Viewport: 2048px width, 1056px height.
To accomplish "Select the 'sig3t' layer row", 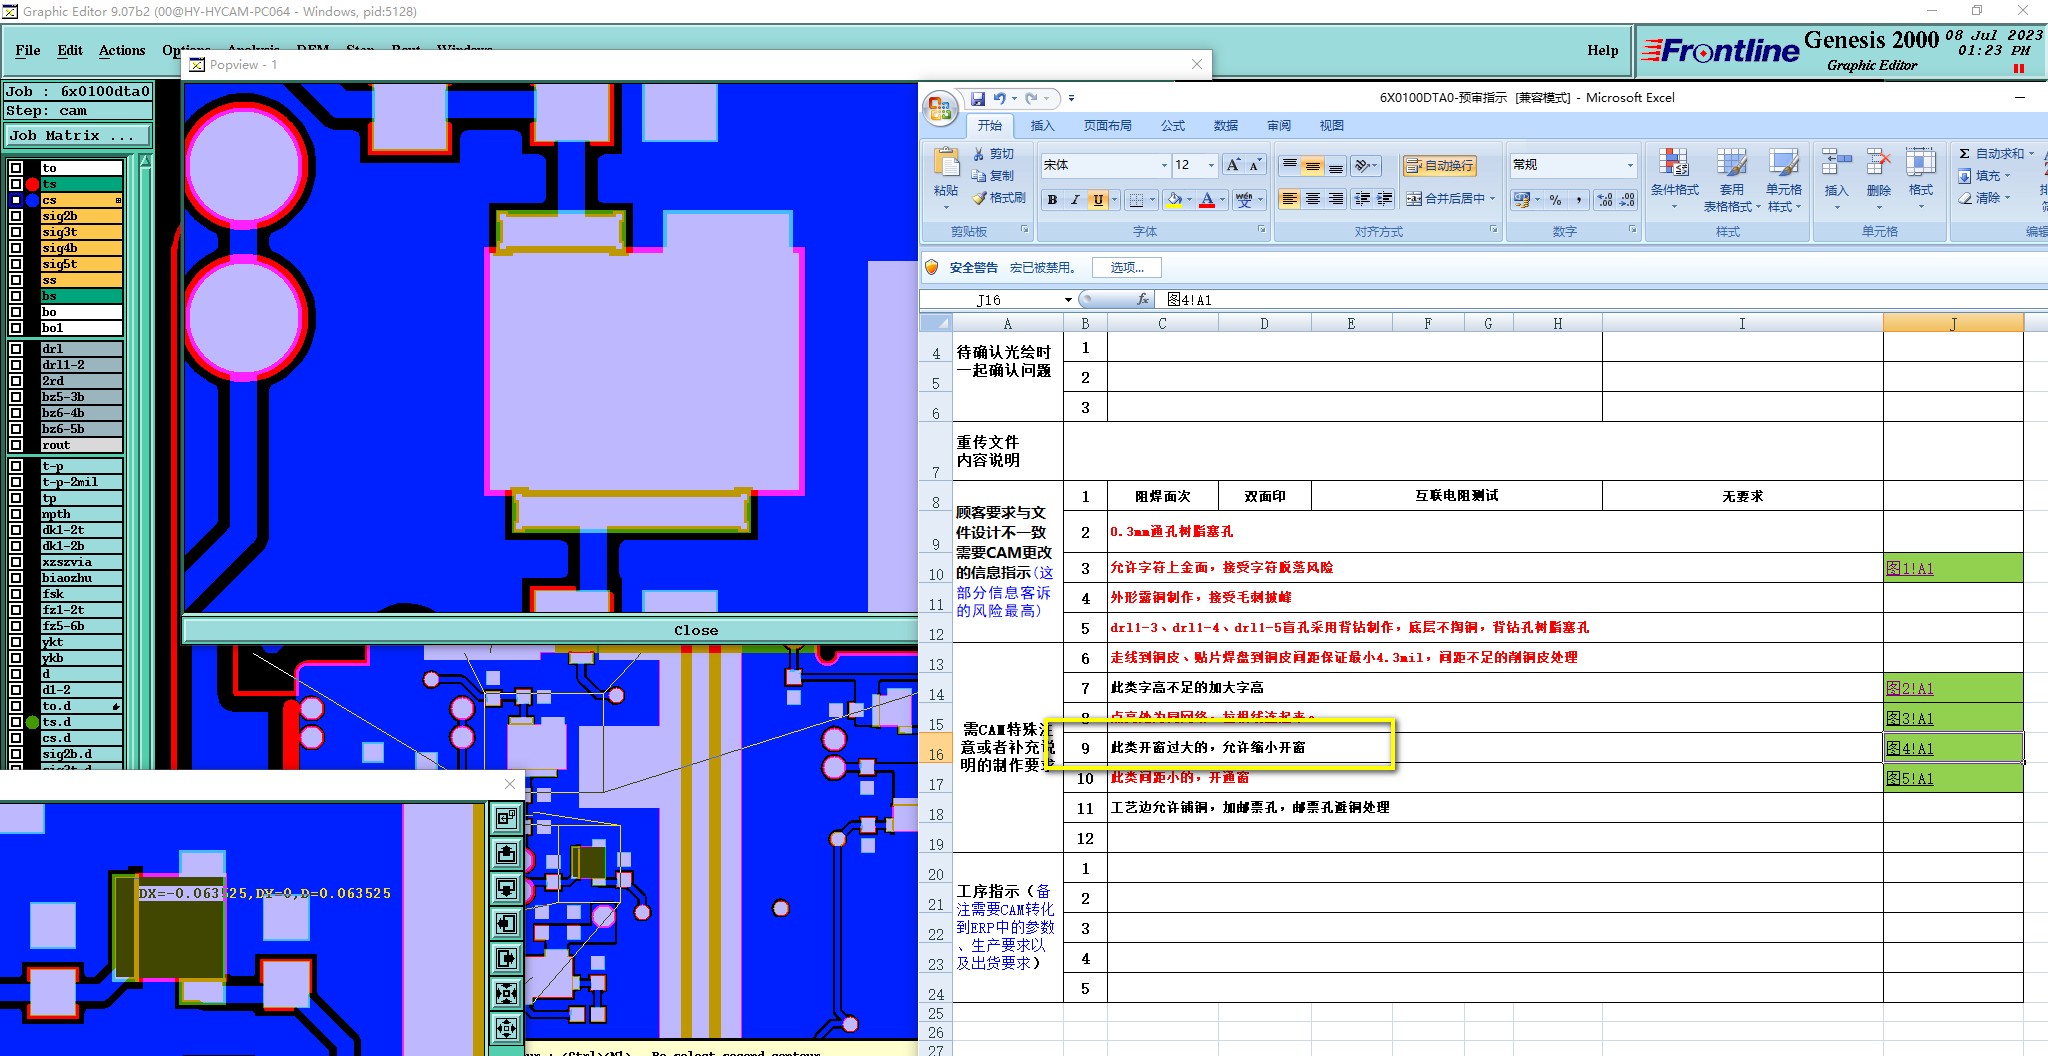I will (x=81, y=232).
